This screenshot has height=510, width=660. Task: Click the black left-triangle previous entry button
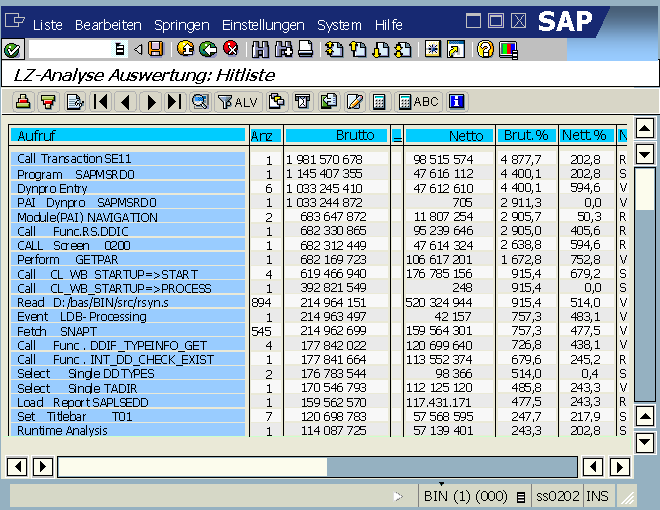(125, 102)
